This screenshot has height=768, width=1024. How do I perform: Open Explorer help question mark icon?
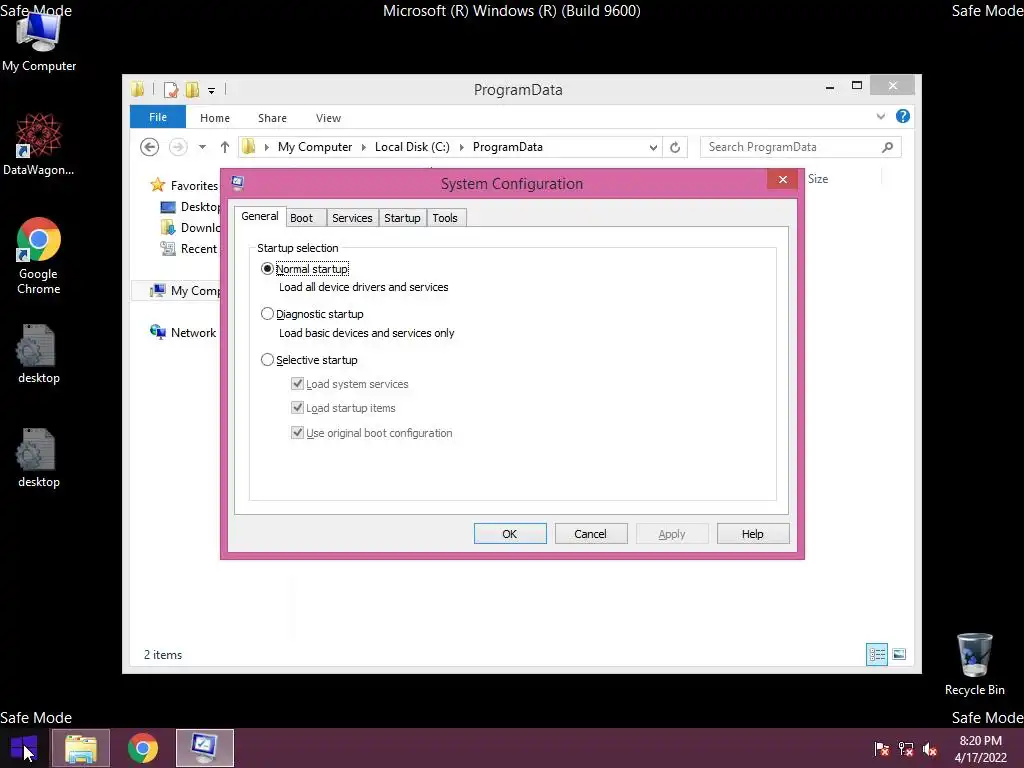click(x=903, y=116)
